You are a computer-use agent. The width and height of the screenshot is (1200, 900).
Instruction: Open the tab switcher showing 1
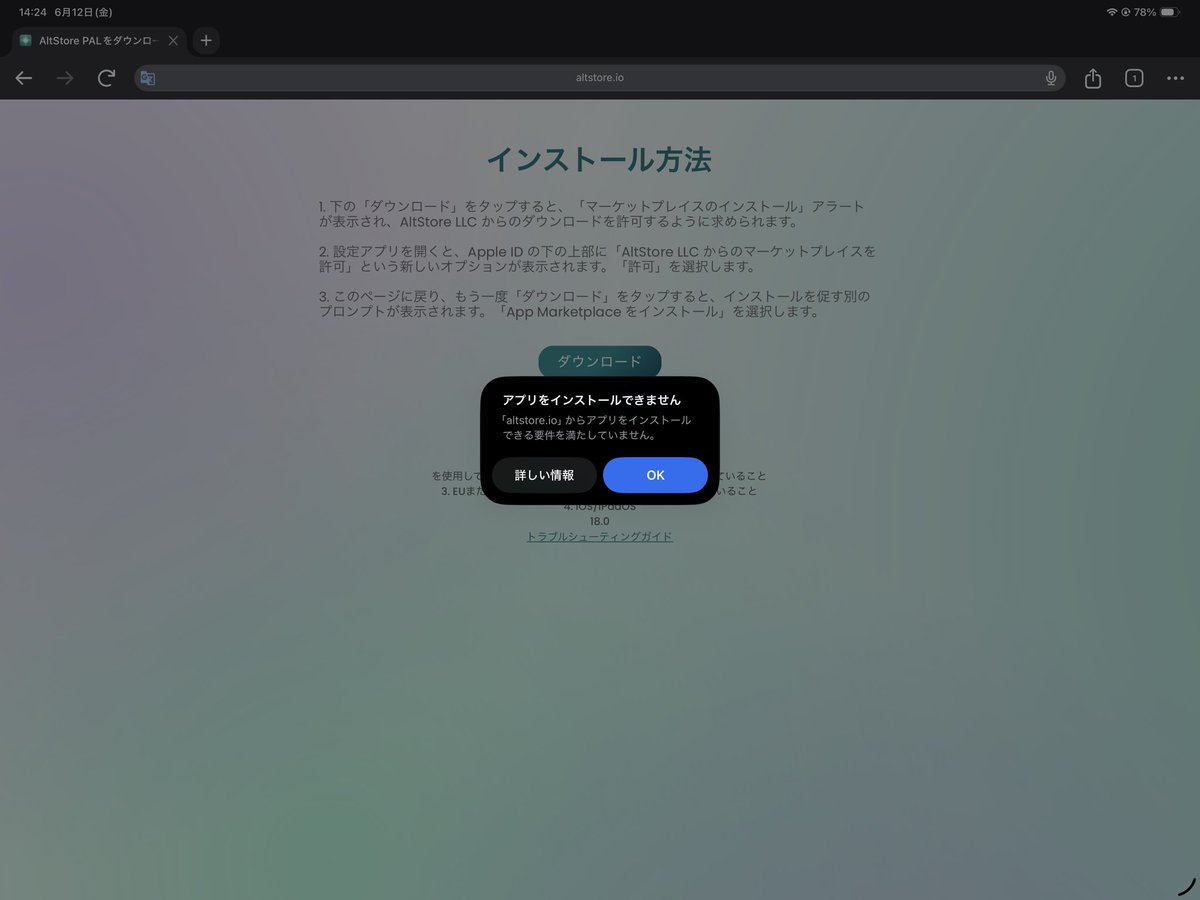(1134, 78)
